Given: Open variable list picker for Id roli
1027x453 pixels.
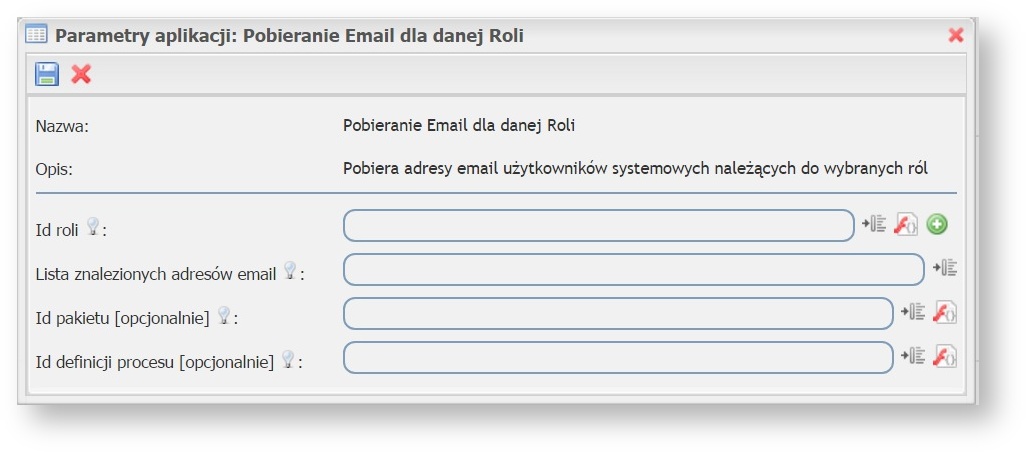Looking at the screenshot, I should coord(874,225).
